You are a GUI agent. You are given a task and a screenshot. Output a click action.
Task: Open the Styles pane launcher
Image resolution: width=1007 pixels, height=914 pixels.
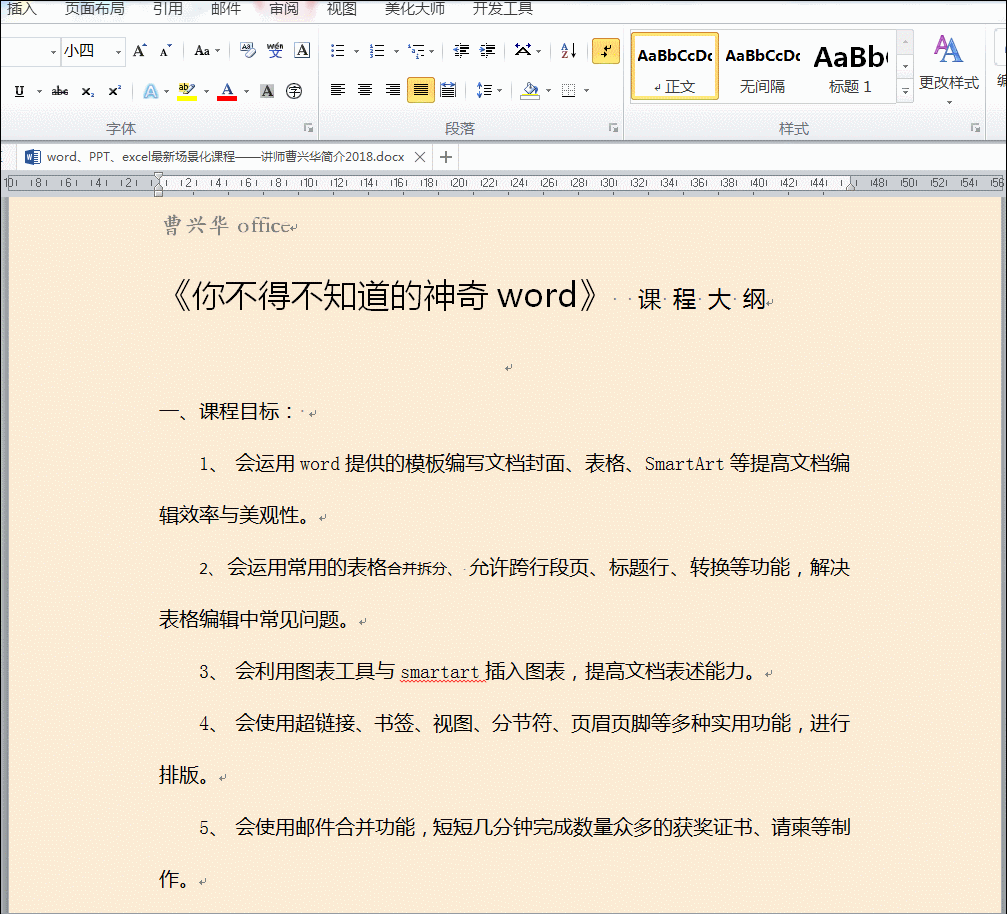pyautogui.click(x=976, y=128)
